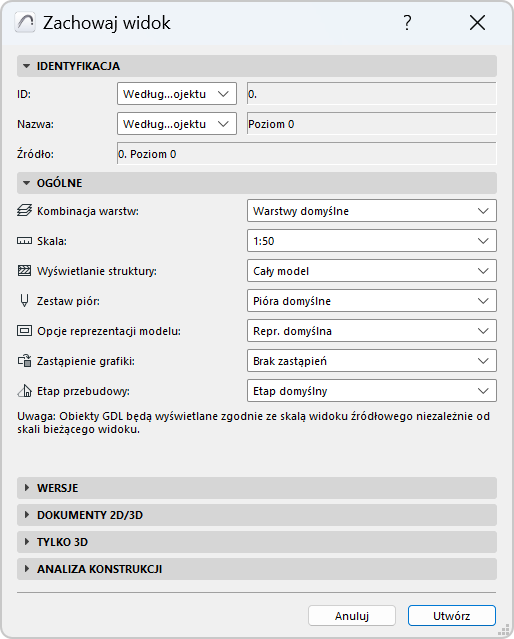Open the Cały model dropdown
The image size is (514, 639).
coord(372,271)
